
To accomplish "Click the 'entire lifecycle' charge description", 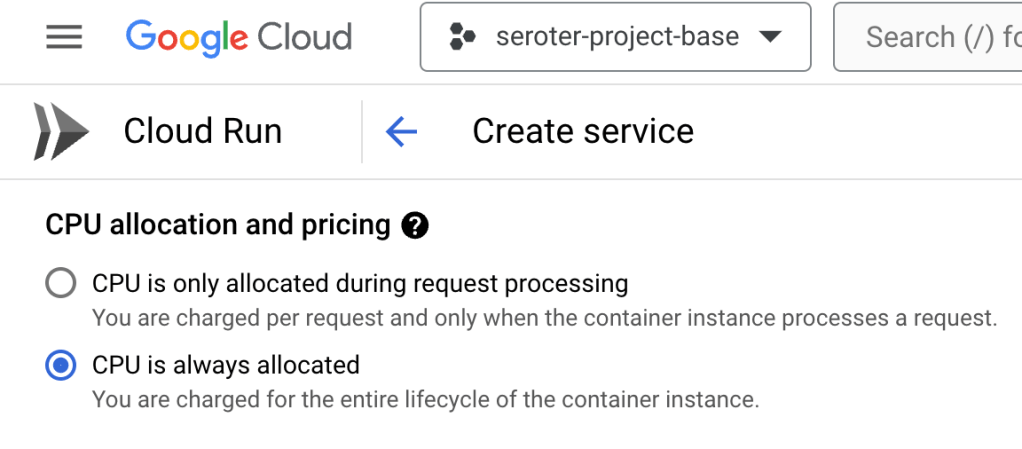I will pos(425,400).
